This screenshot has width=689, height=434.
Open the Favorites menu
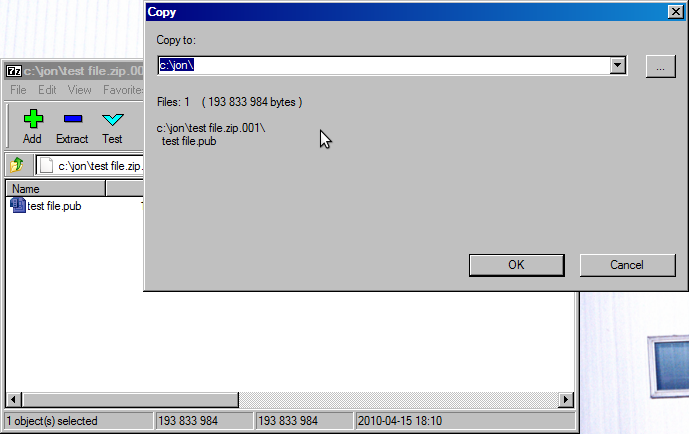coord(123,90)
